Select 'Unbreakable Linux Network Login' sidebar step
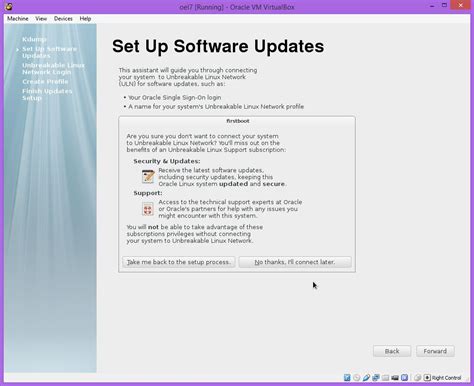The height and width of the screenshot is (386, 474). point(53,69)
